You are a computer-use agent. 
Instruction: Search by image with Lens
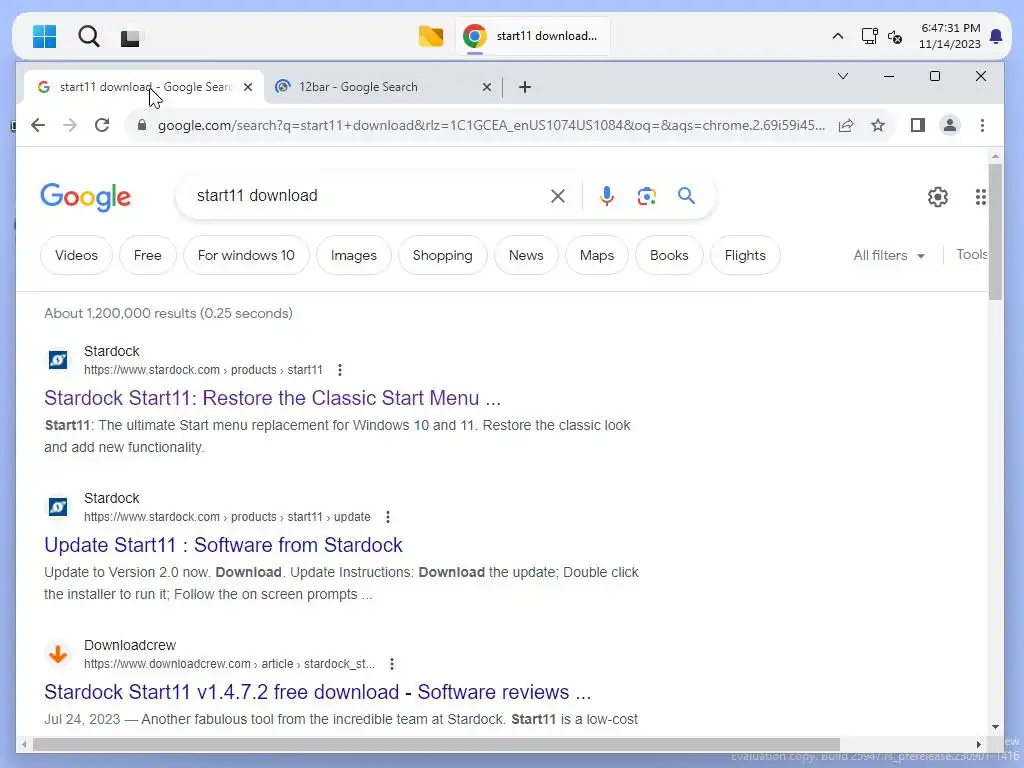647,196
